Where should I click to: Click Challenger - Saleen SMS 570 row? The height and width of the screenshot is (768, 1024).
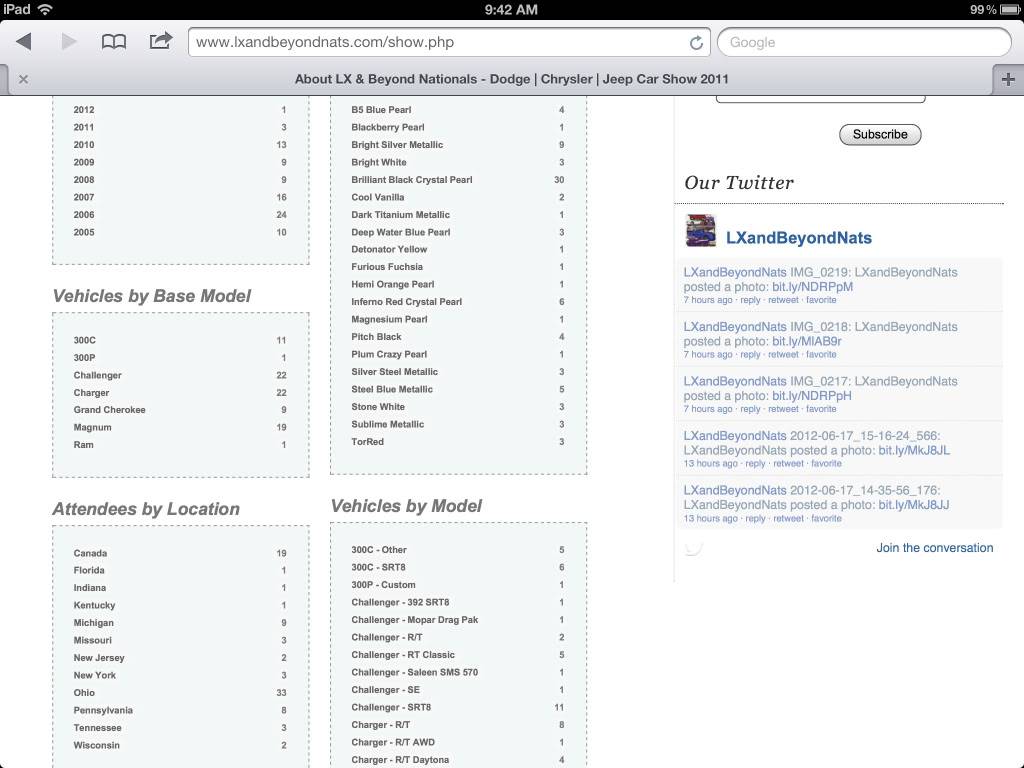[x=458, y=672]
